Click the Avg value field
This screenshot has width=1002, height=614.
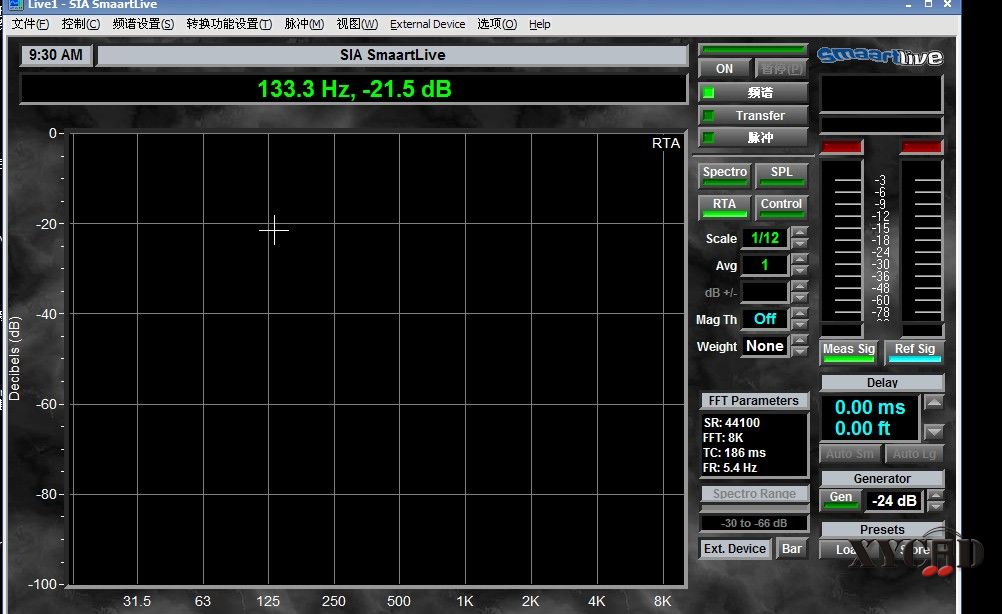(765, 265)
